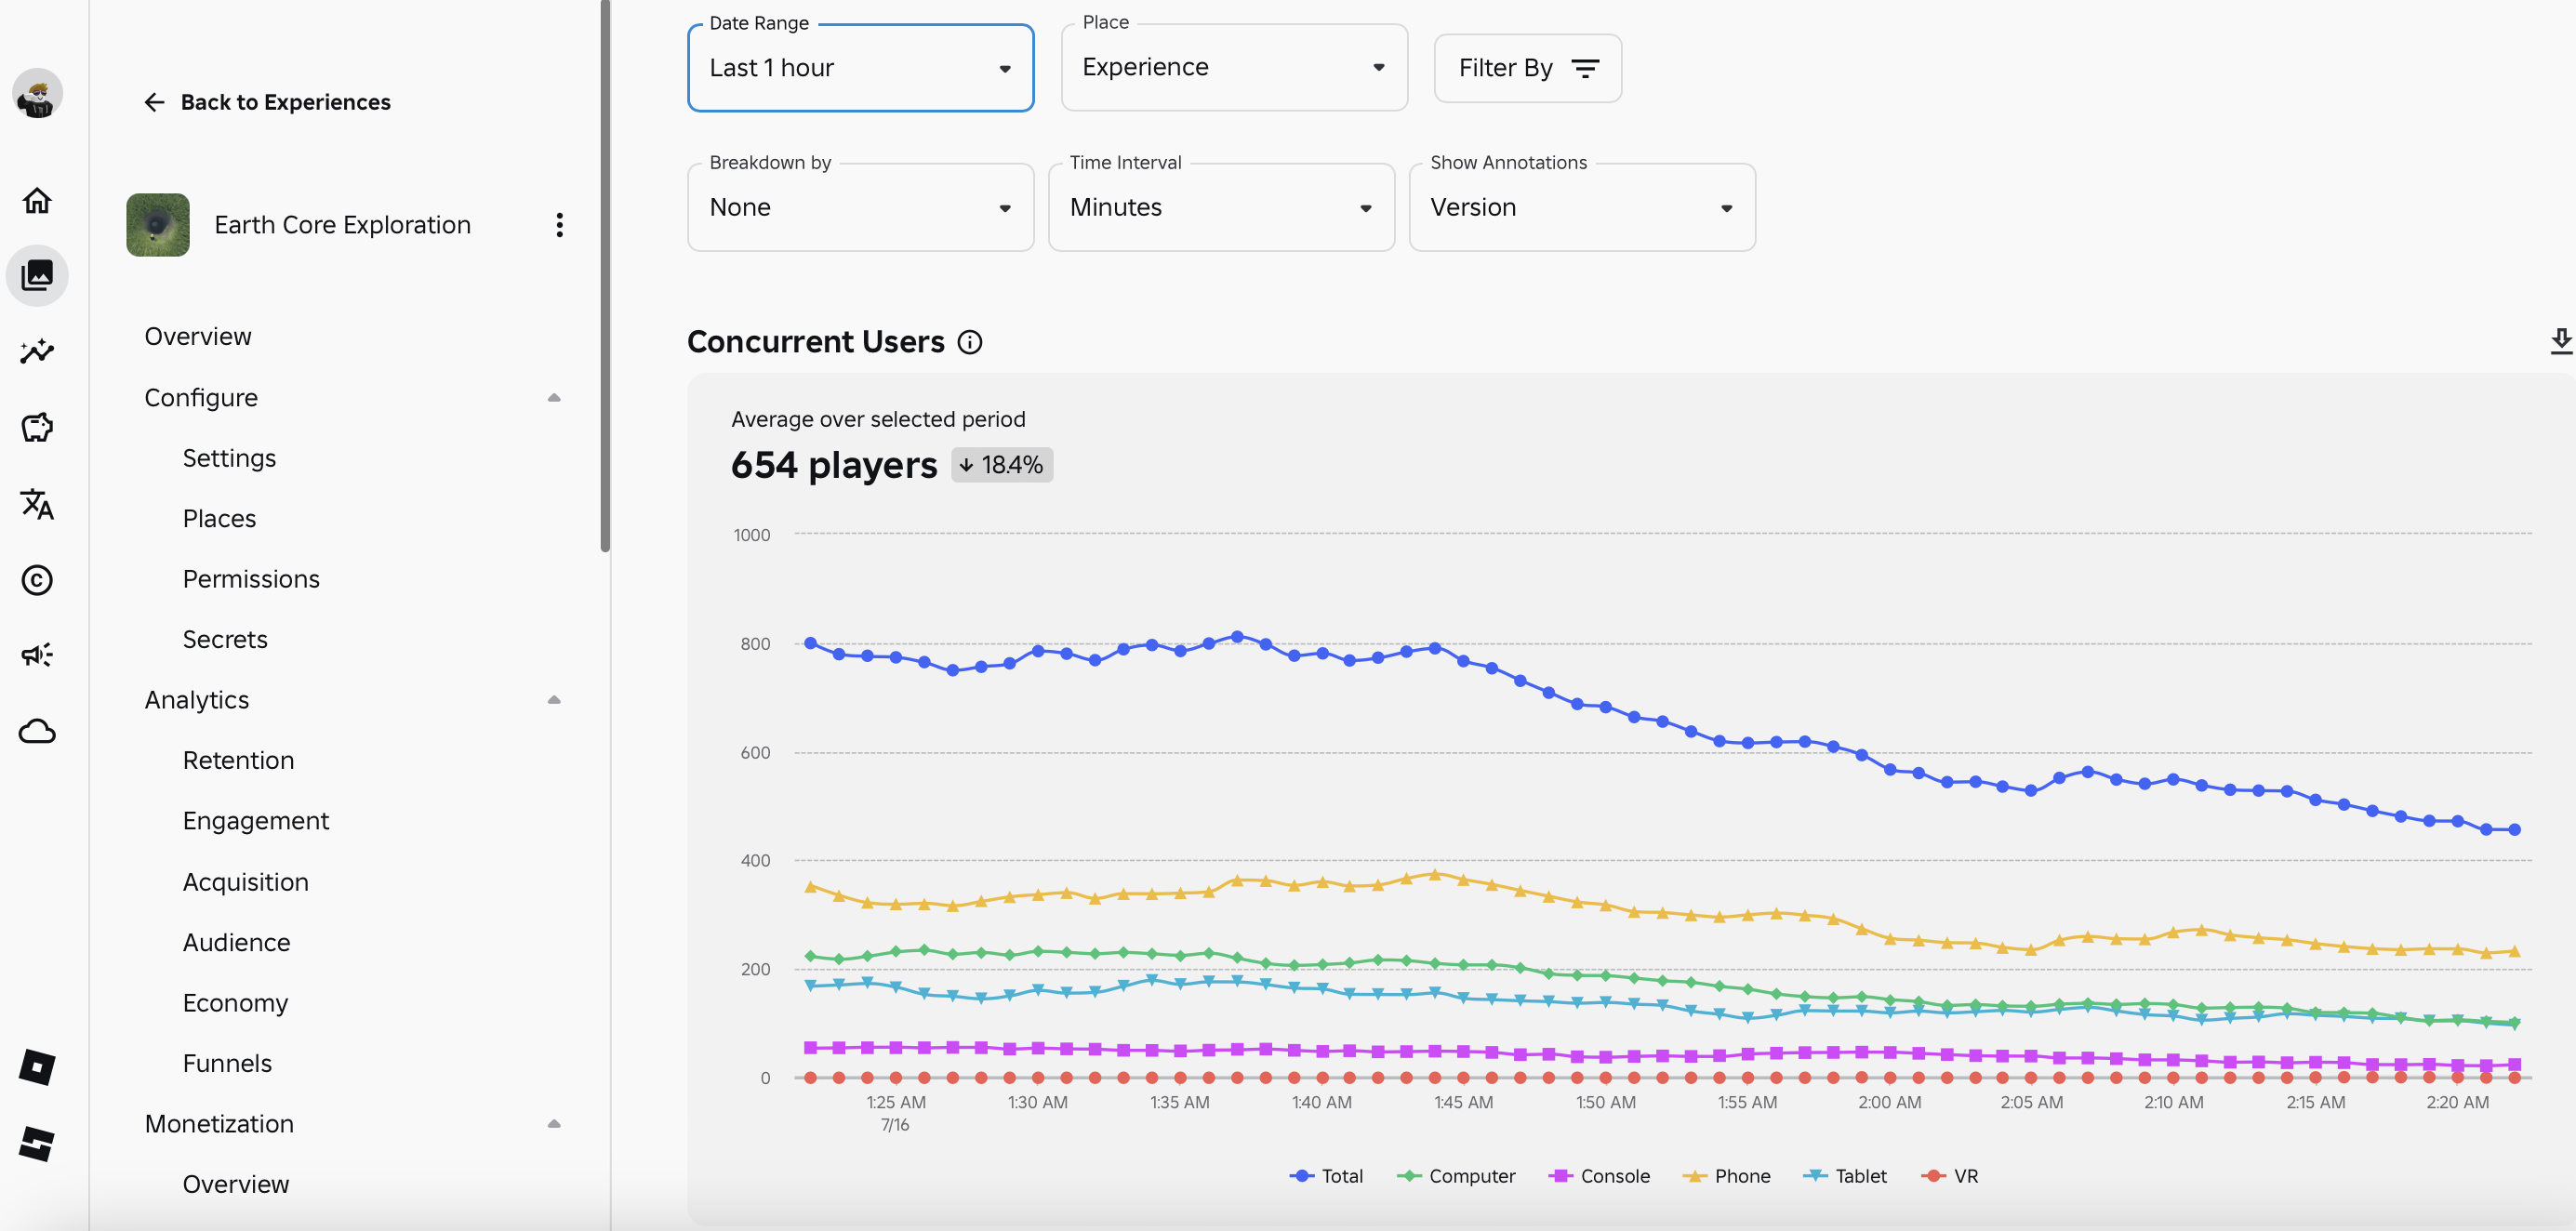Screen dimensions: 2576x1231
Task: Toggle the Phone series in legend
Action: 1727,1176
